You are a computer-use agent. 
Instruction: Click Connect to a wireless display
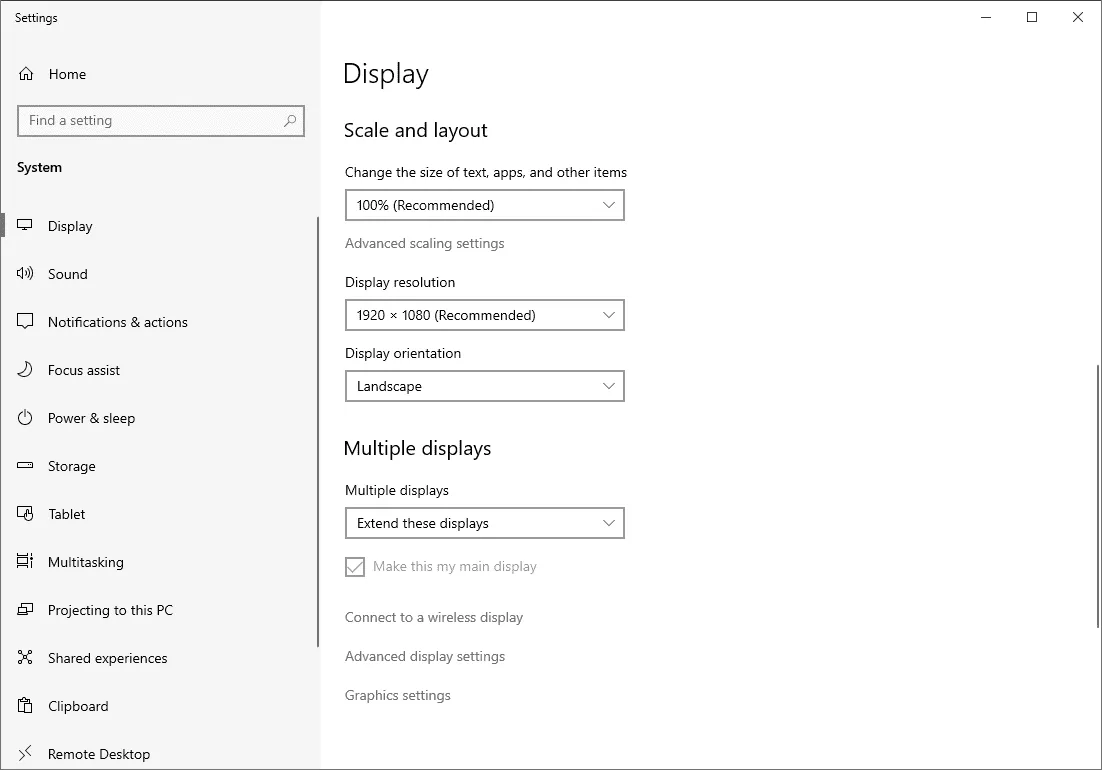click(434, 618)
